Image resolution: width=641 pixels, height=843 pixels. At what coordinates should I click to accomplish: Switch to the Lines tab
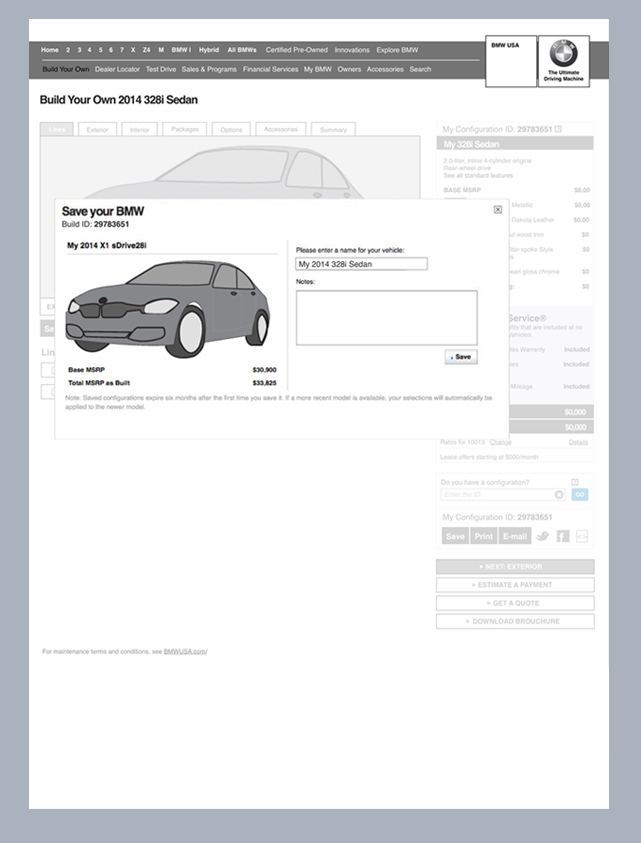[x=56, y=129]
